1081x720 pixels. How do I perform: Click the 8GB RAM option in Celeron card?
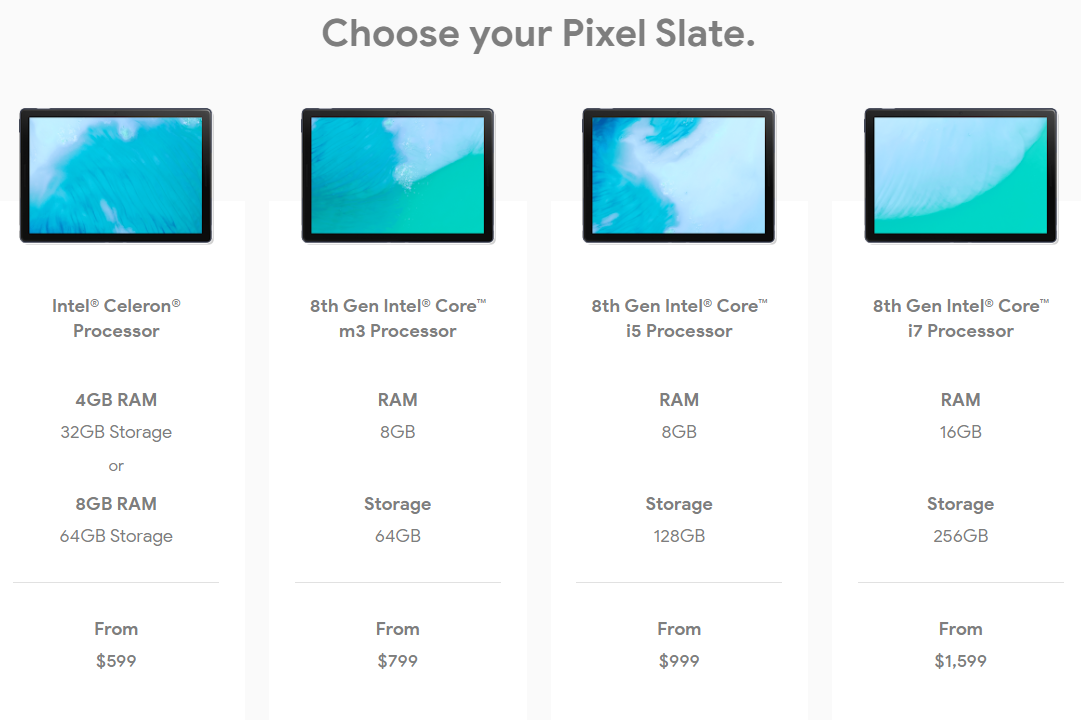click(x=116, y=503)
